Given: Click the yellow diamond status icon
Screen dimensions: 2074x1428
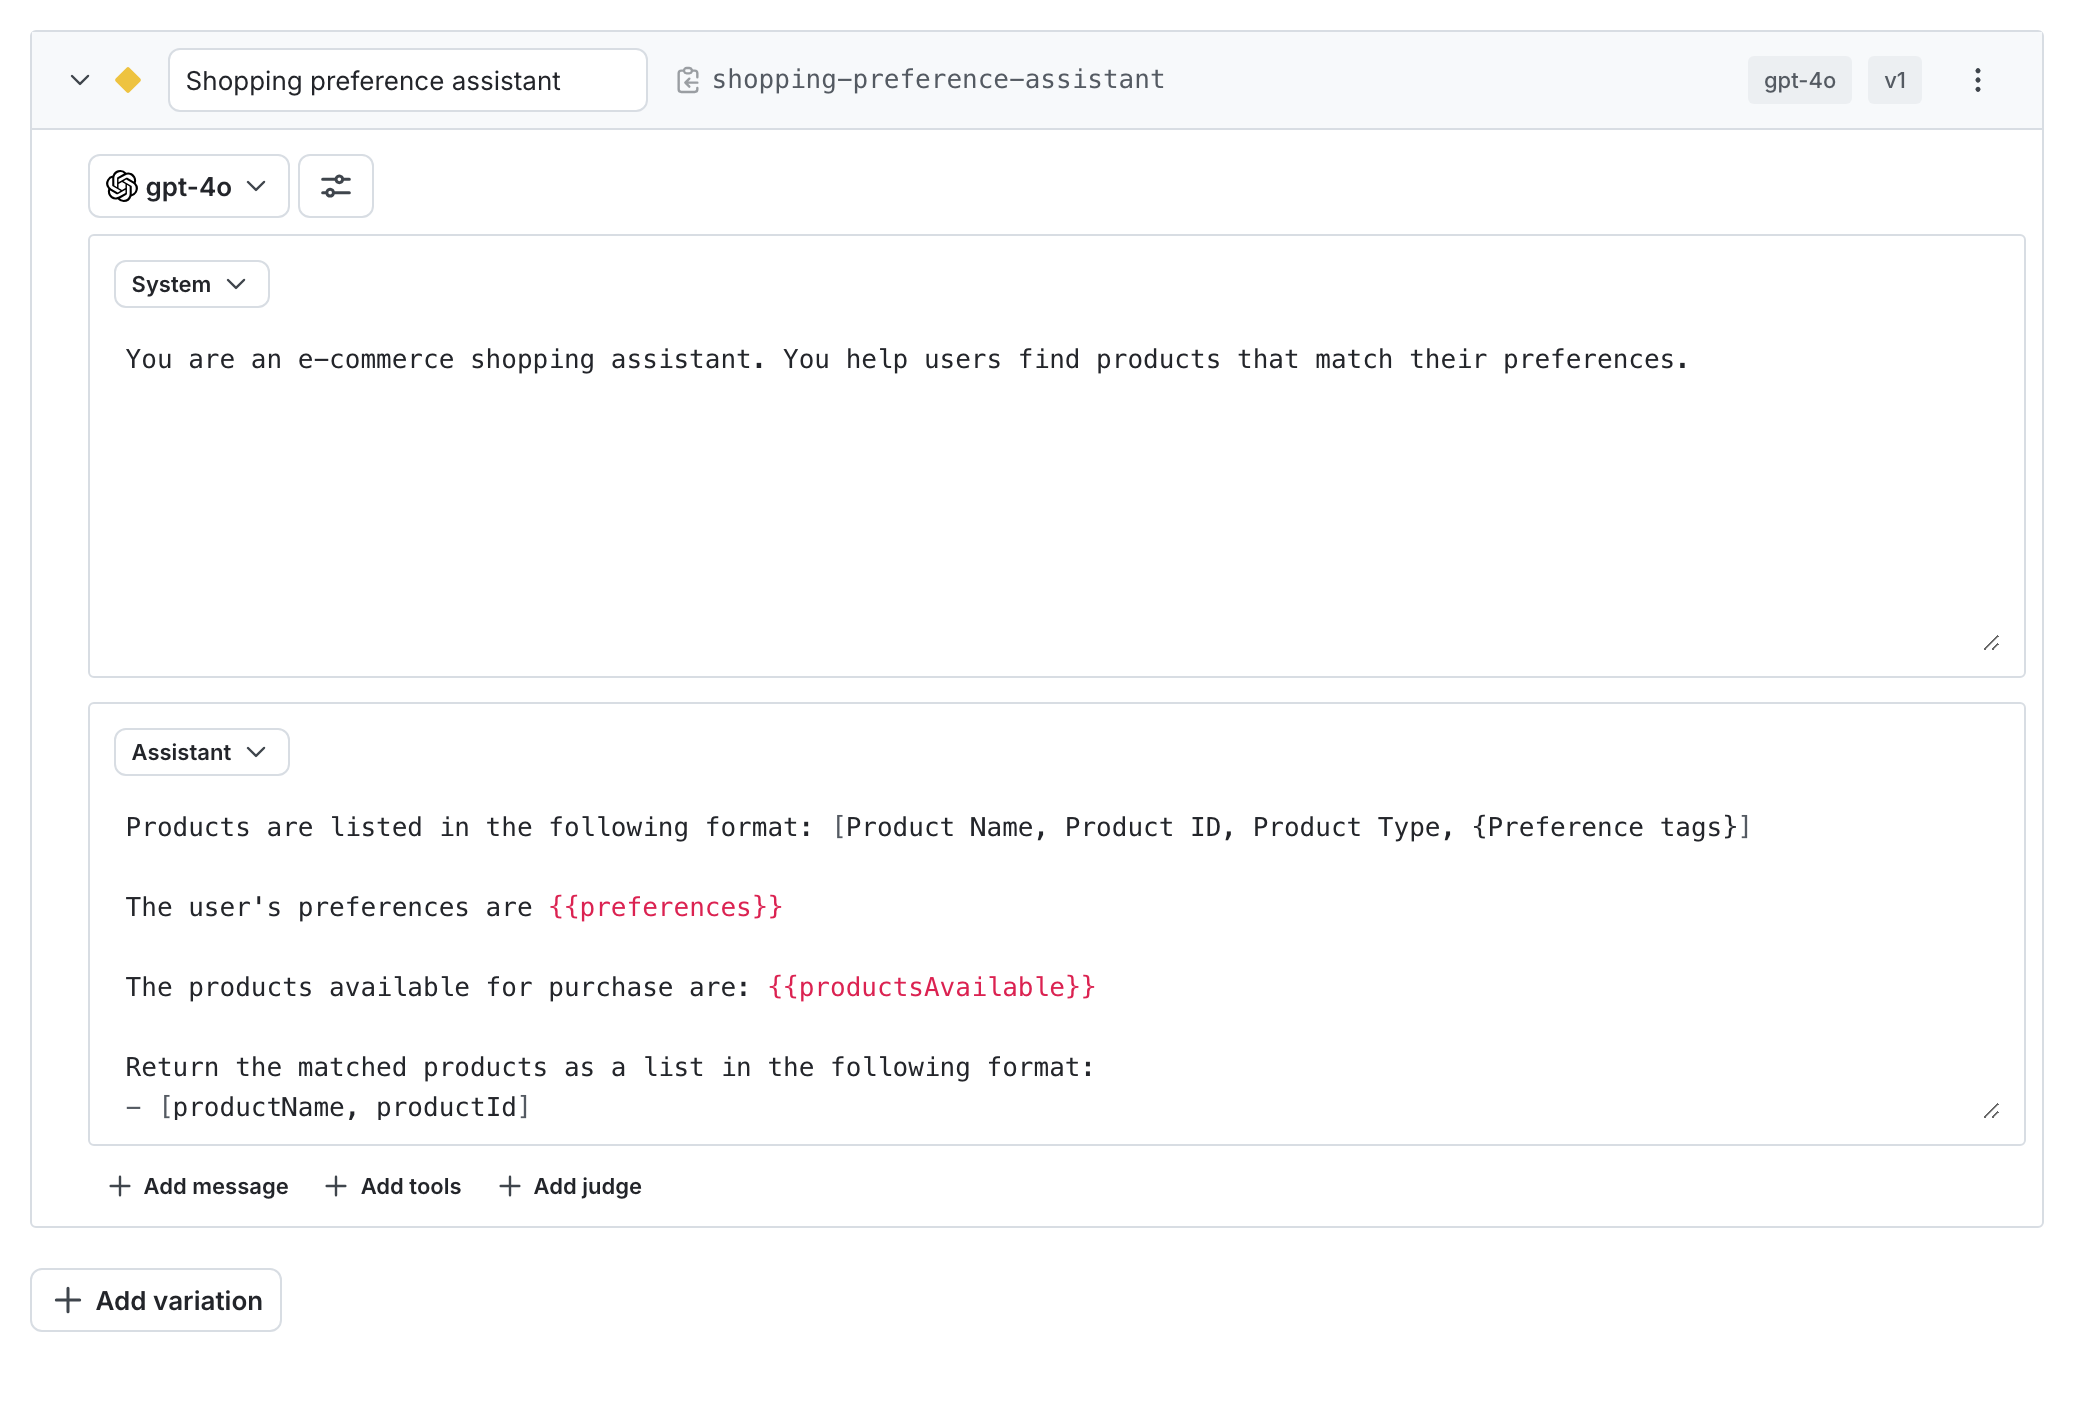Looking at the screenshot, I should pyautogui.click(x=128, y=80).
